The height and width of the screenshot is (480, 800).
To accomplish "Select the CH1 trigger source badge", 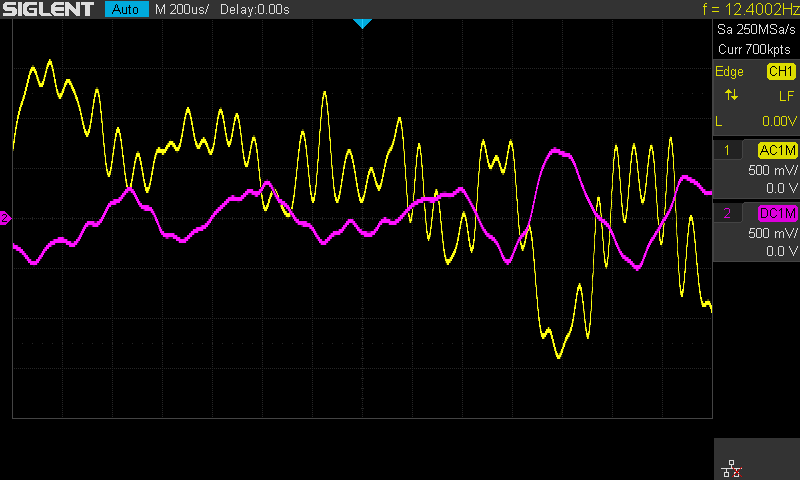I will [x=781, y=71].
